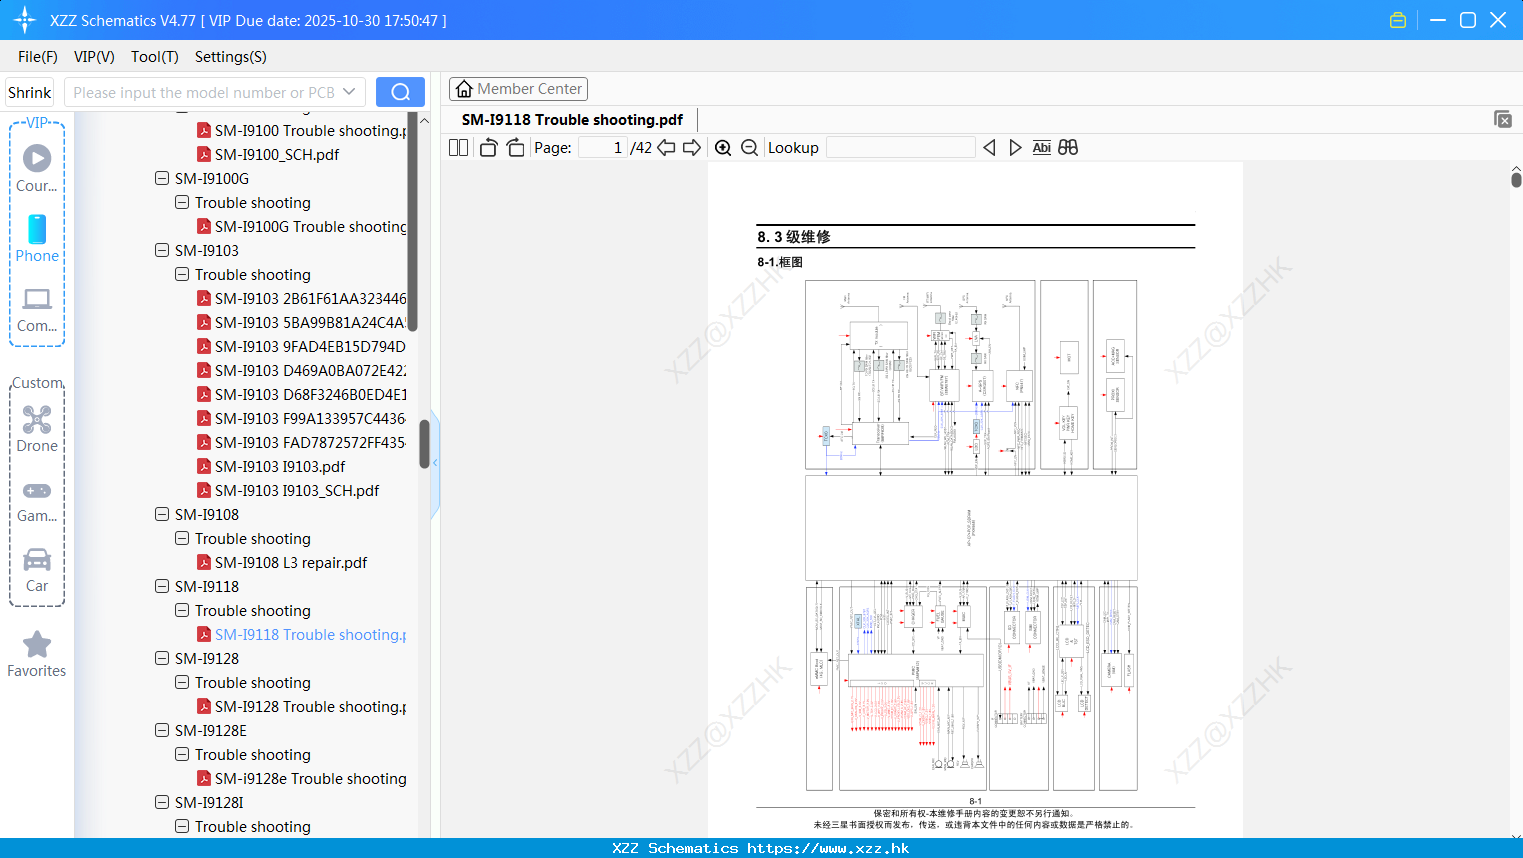
Task: Click the Abi text-match option icon
Action: click(1042, 148)
